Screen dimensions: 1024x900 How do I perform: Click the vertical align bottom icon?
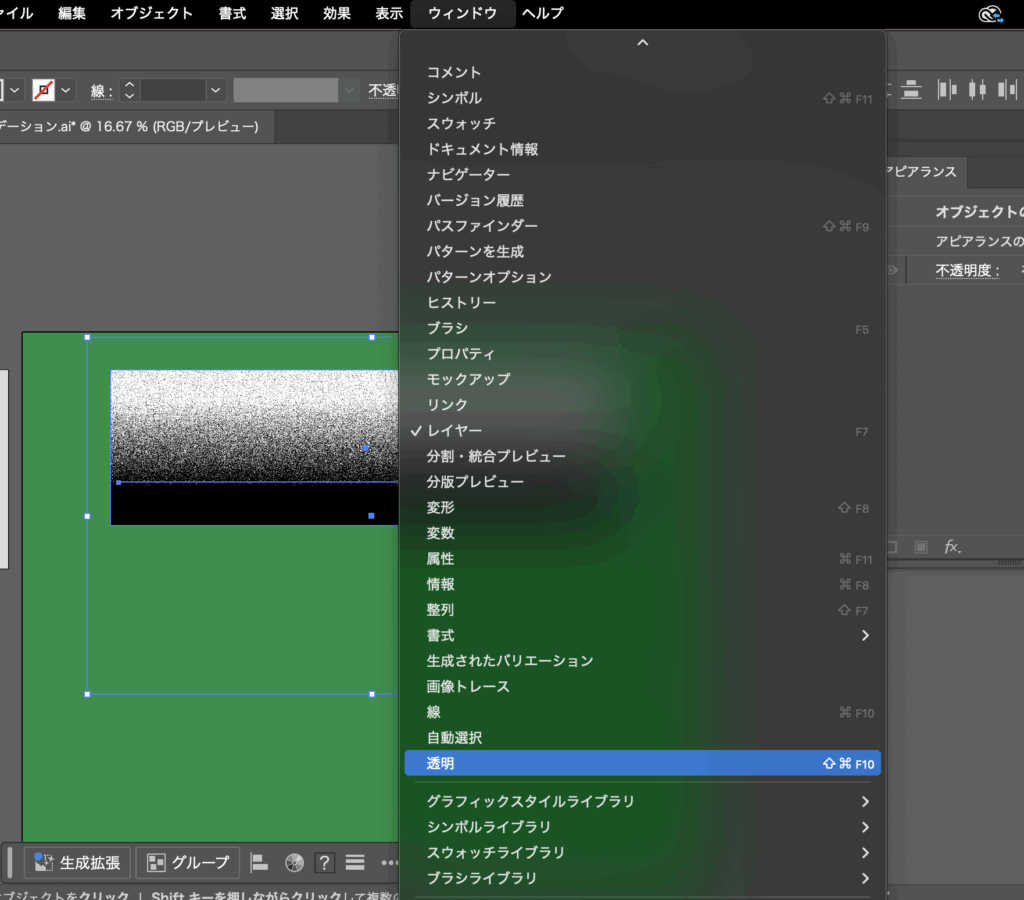point(910,90)
